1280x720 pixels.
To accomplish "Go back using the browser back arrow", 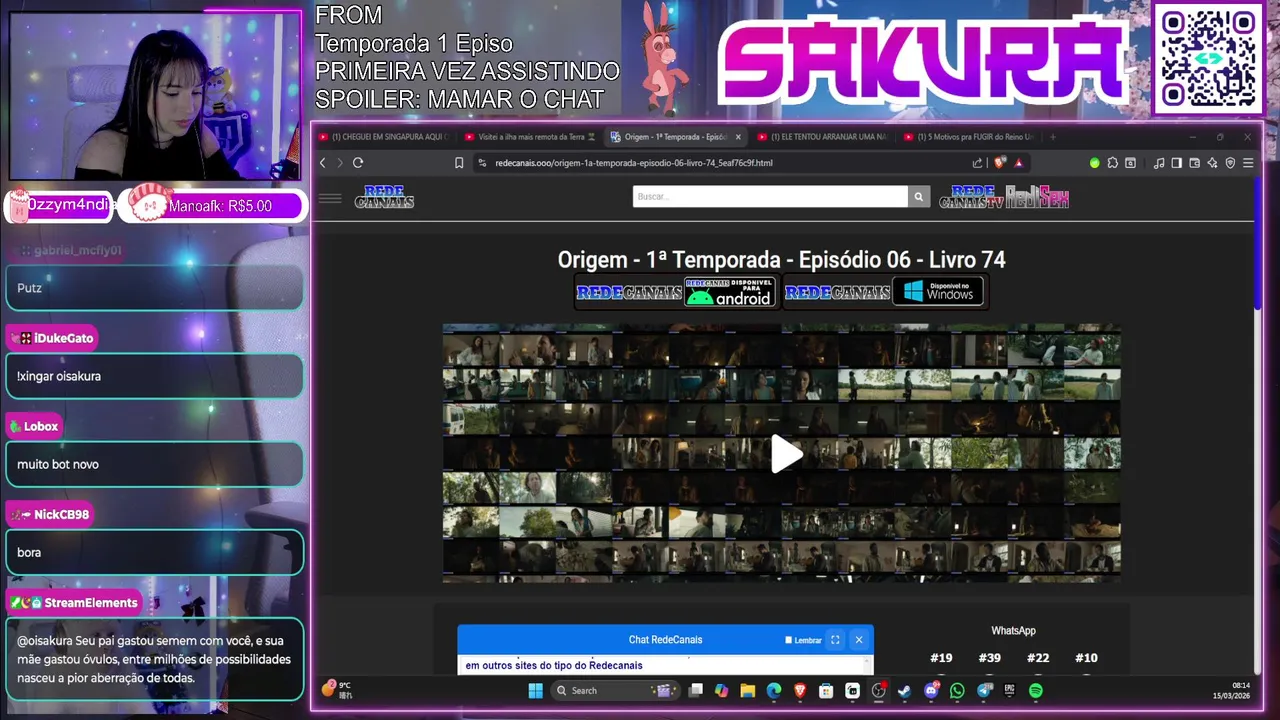I will click(x=322, y=163).
